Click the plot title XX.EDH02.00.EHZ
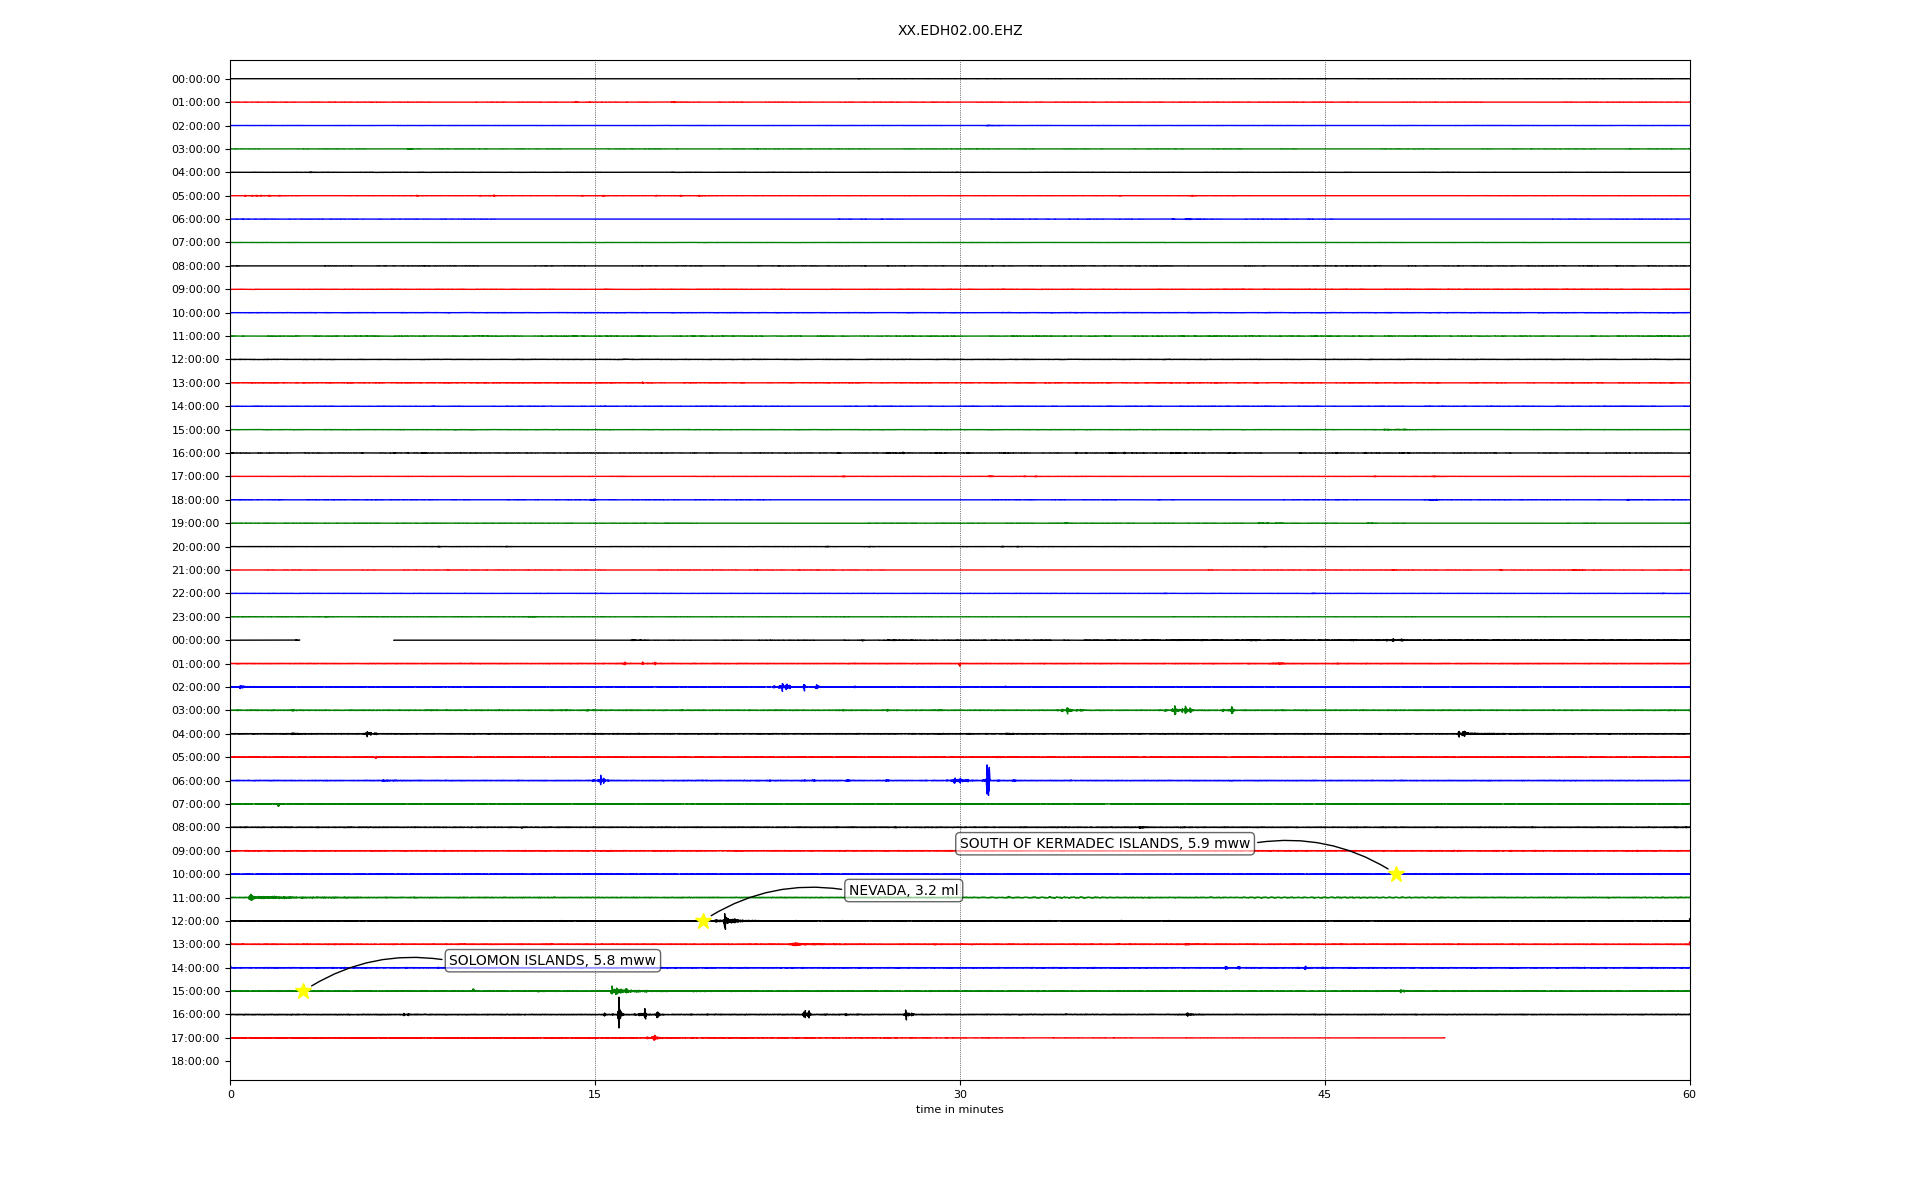1920x1200 pixels. pyautogui.click(x=959, y=31)
